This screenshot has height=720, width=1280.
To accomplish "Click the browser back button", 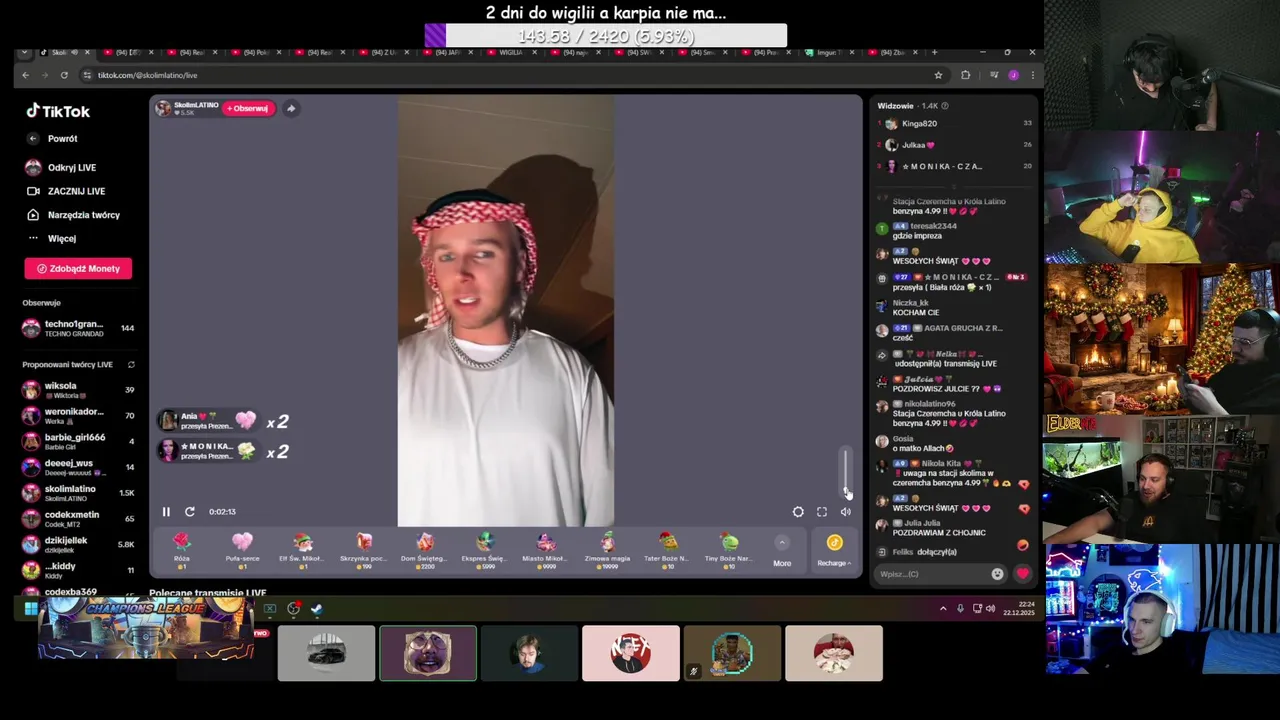I will click(x=26, y=75).
